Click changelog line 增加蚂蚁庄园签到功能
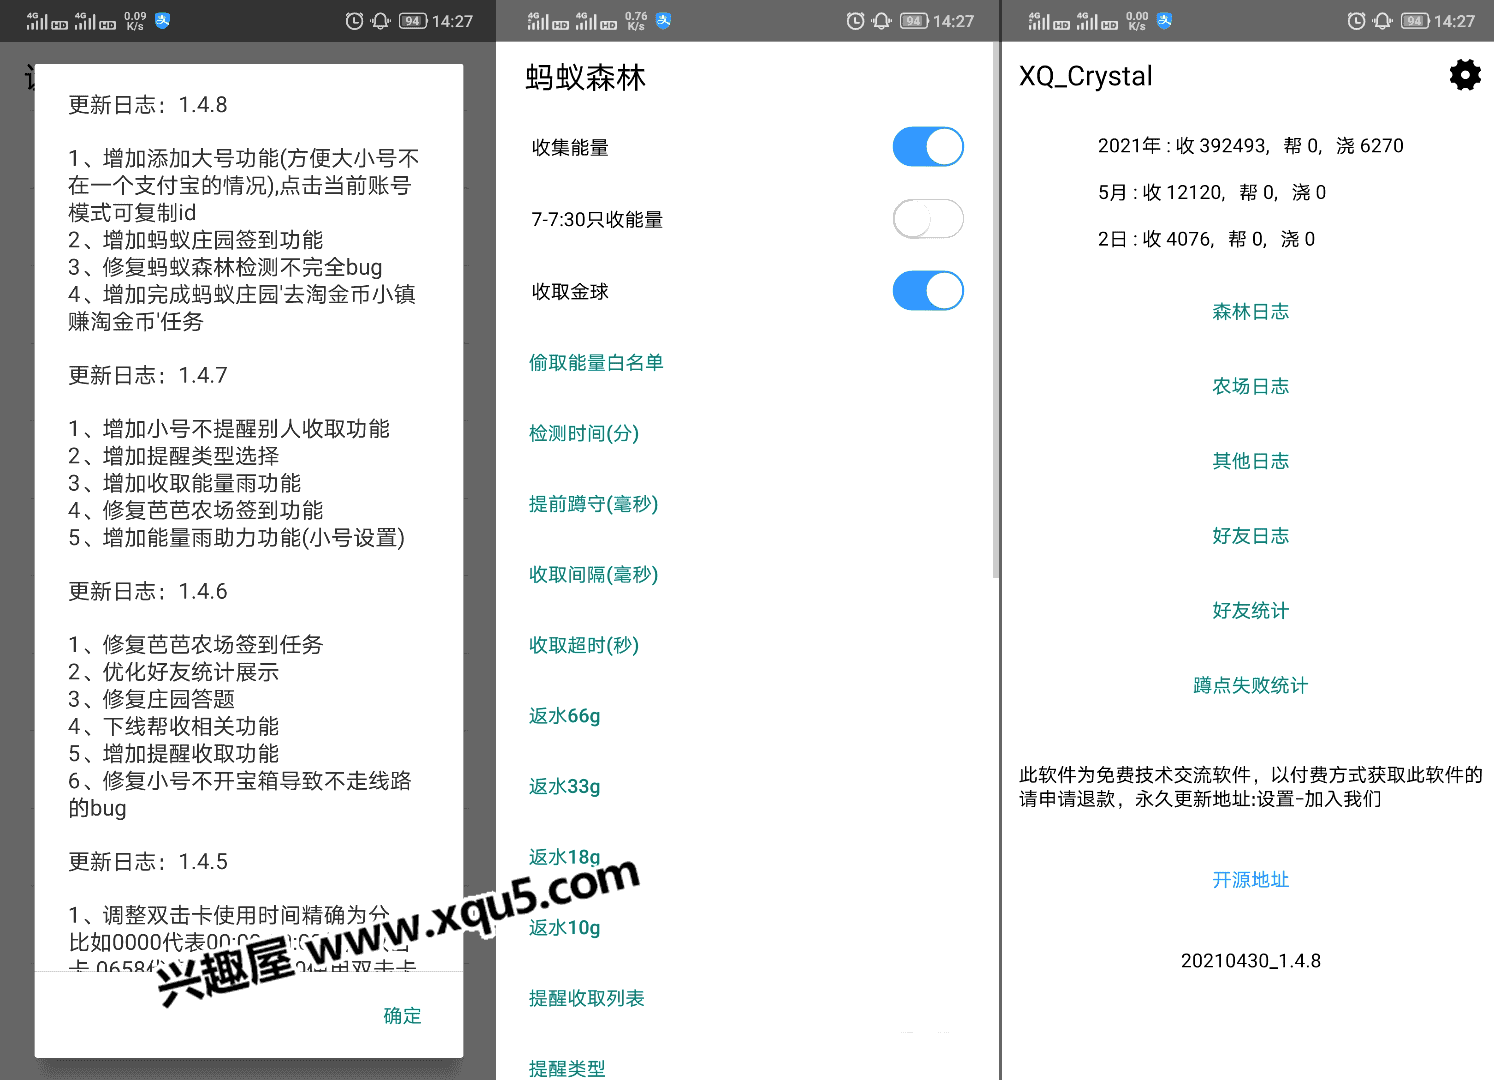Viewport: 1494px width, 1080px height. point(196,240)
